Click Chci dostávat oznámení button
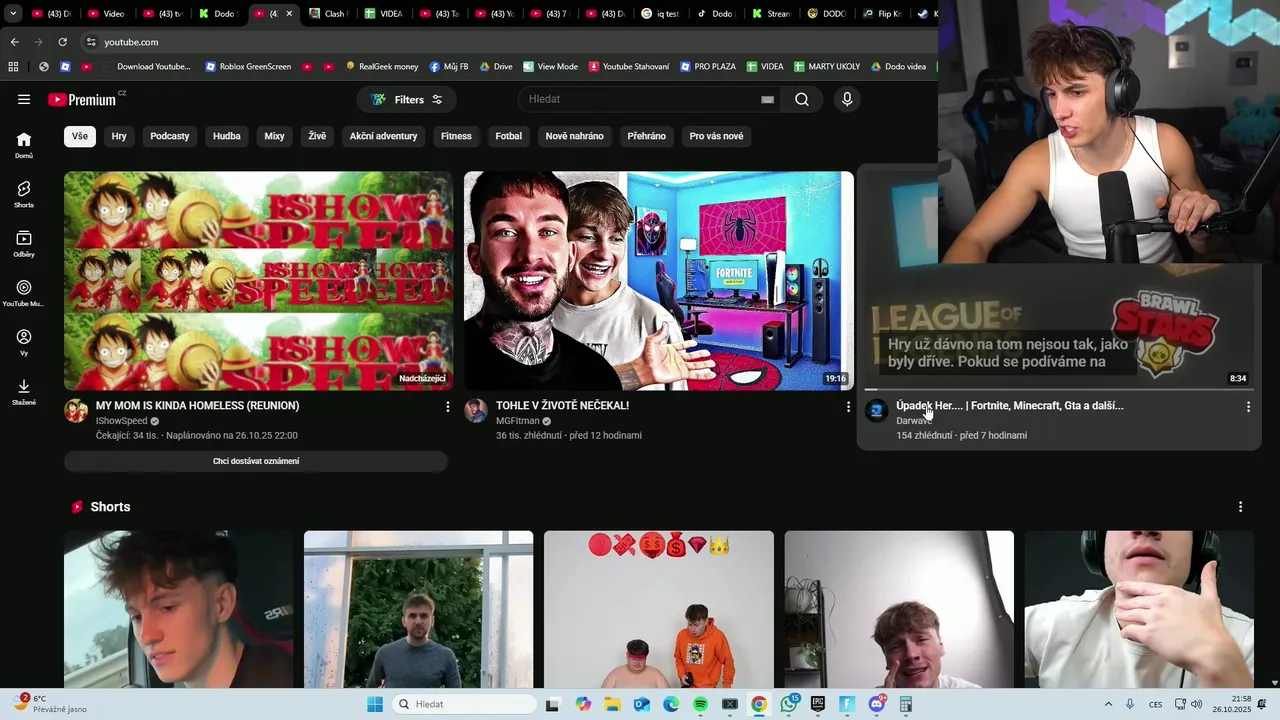 [x=256, y=461]
